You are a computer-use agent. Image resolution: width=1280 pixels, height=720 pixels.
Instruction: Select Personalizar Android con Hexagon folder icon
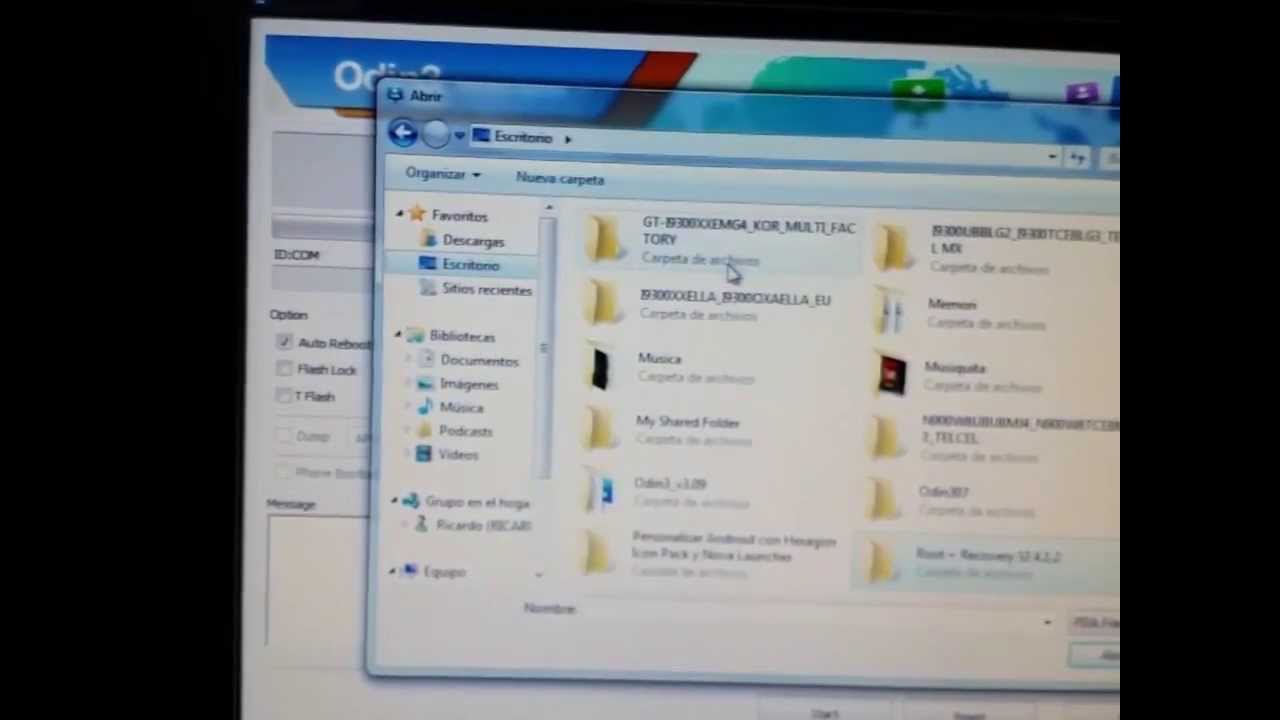[x=598, y=553]
